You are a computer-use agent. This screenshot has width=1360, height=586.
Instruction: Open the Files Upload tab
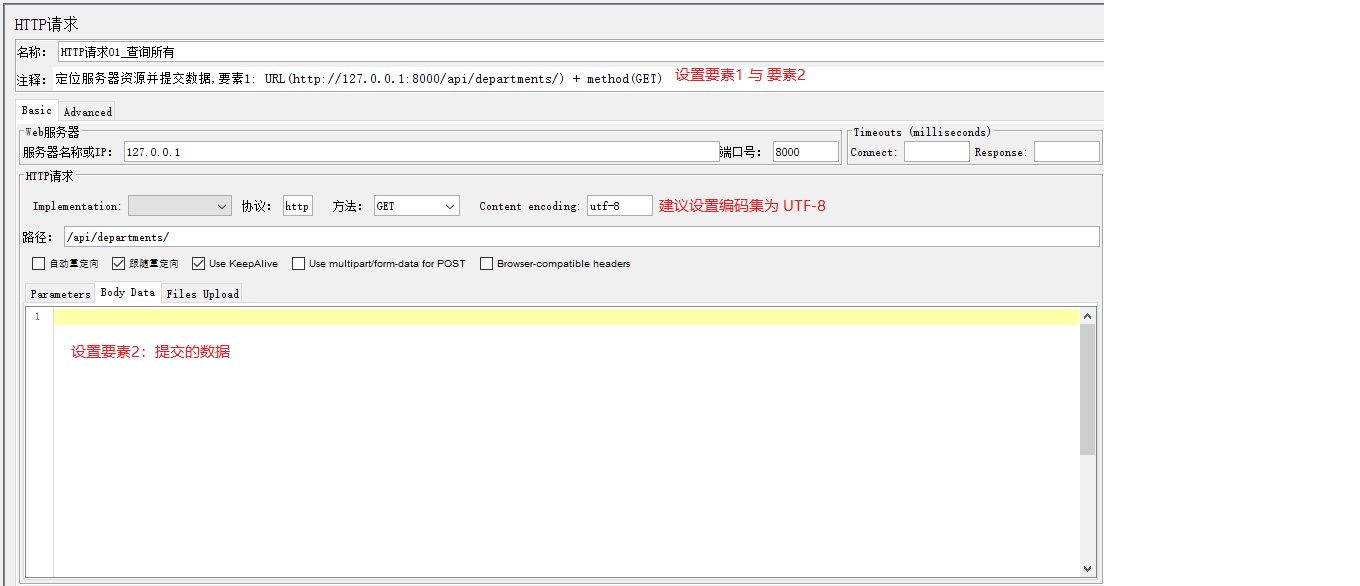[203, 294]
